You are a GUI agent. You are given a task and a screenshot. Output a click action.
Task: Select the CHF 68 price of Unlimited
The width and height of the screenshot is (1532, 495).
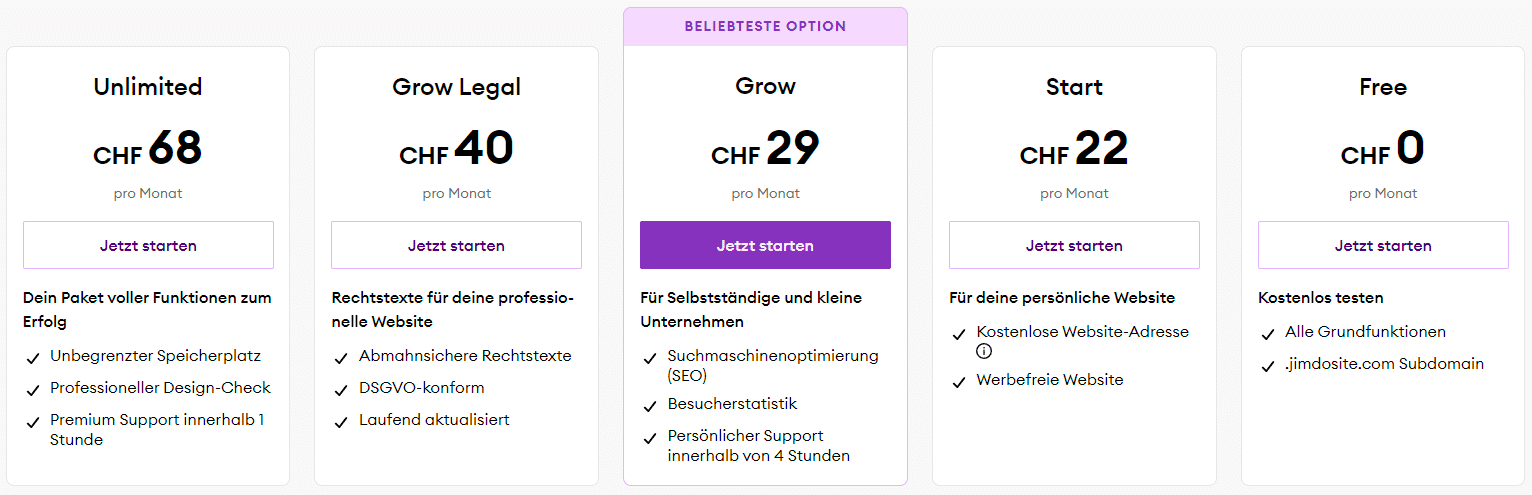[148, 149]
